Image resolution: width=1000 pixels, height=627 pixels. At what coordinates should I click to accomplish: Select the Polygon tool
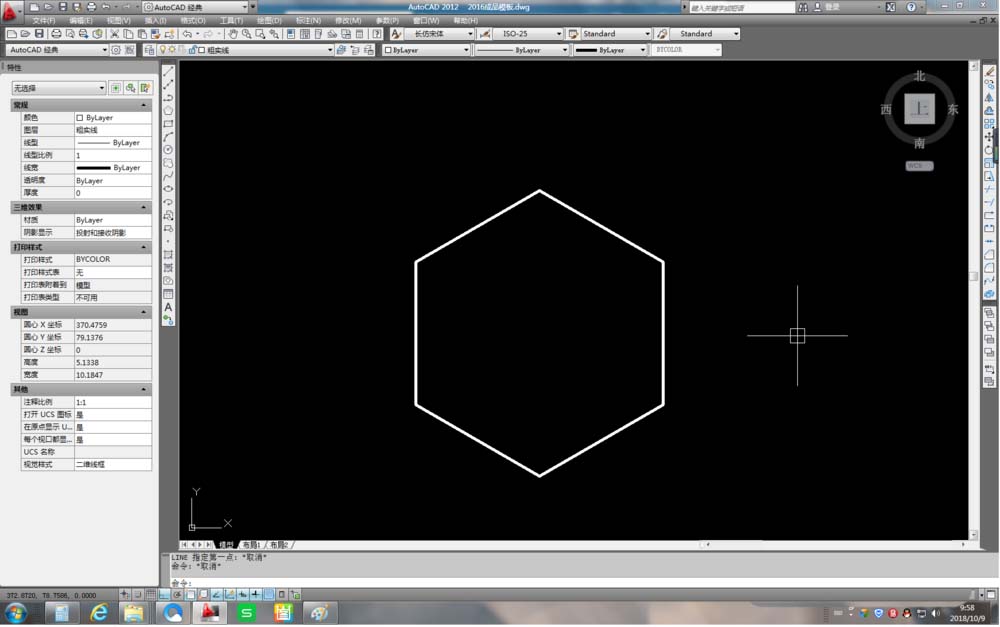tap(168, 111)
